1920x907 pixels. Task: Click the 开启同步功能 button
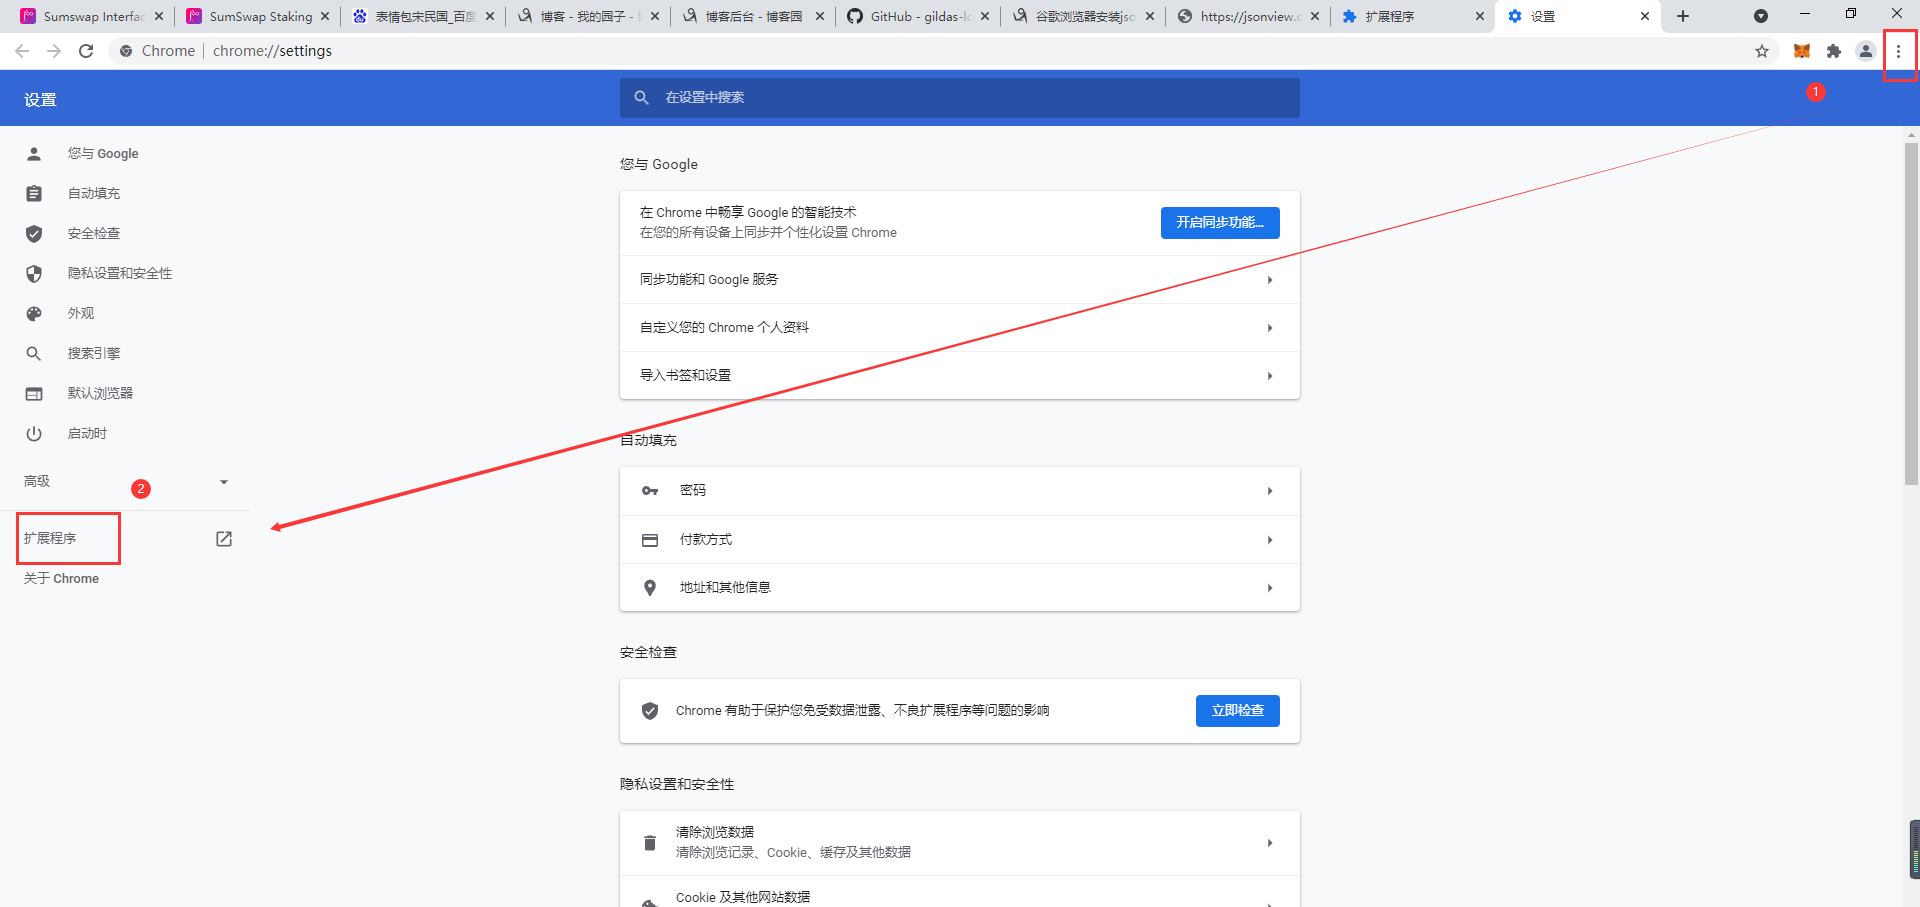coord(1220,223)
